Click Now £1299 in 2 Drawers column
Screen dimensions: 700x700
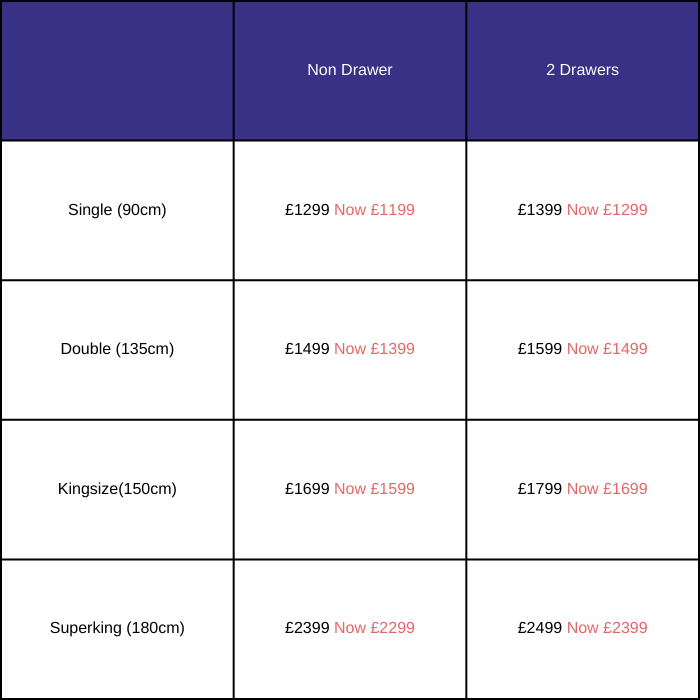tap(607, 210)
